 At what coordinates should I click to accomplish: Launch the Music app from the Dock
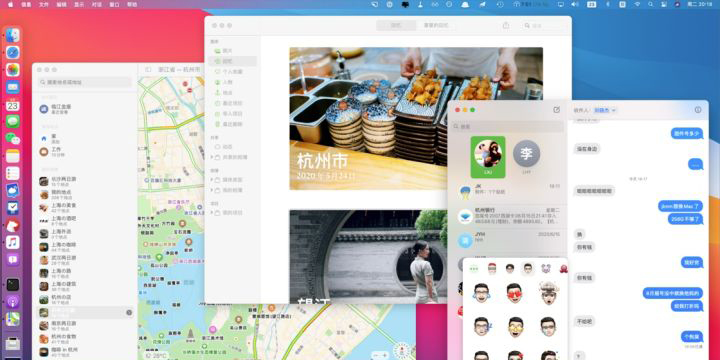[x=13, y=242]
